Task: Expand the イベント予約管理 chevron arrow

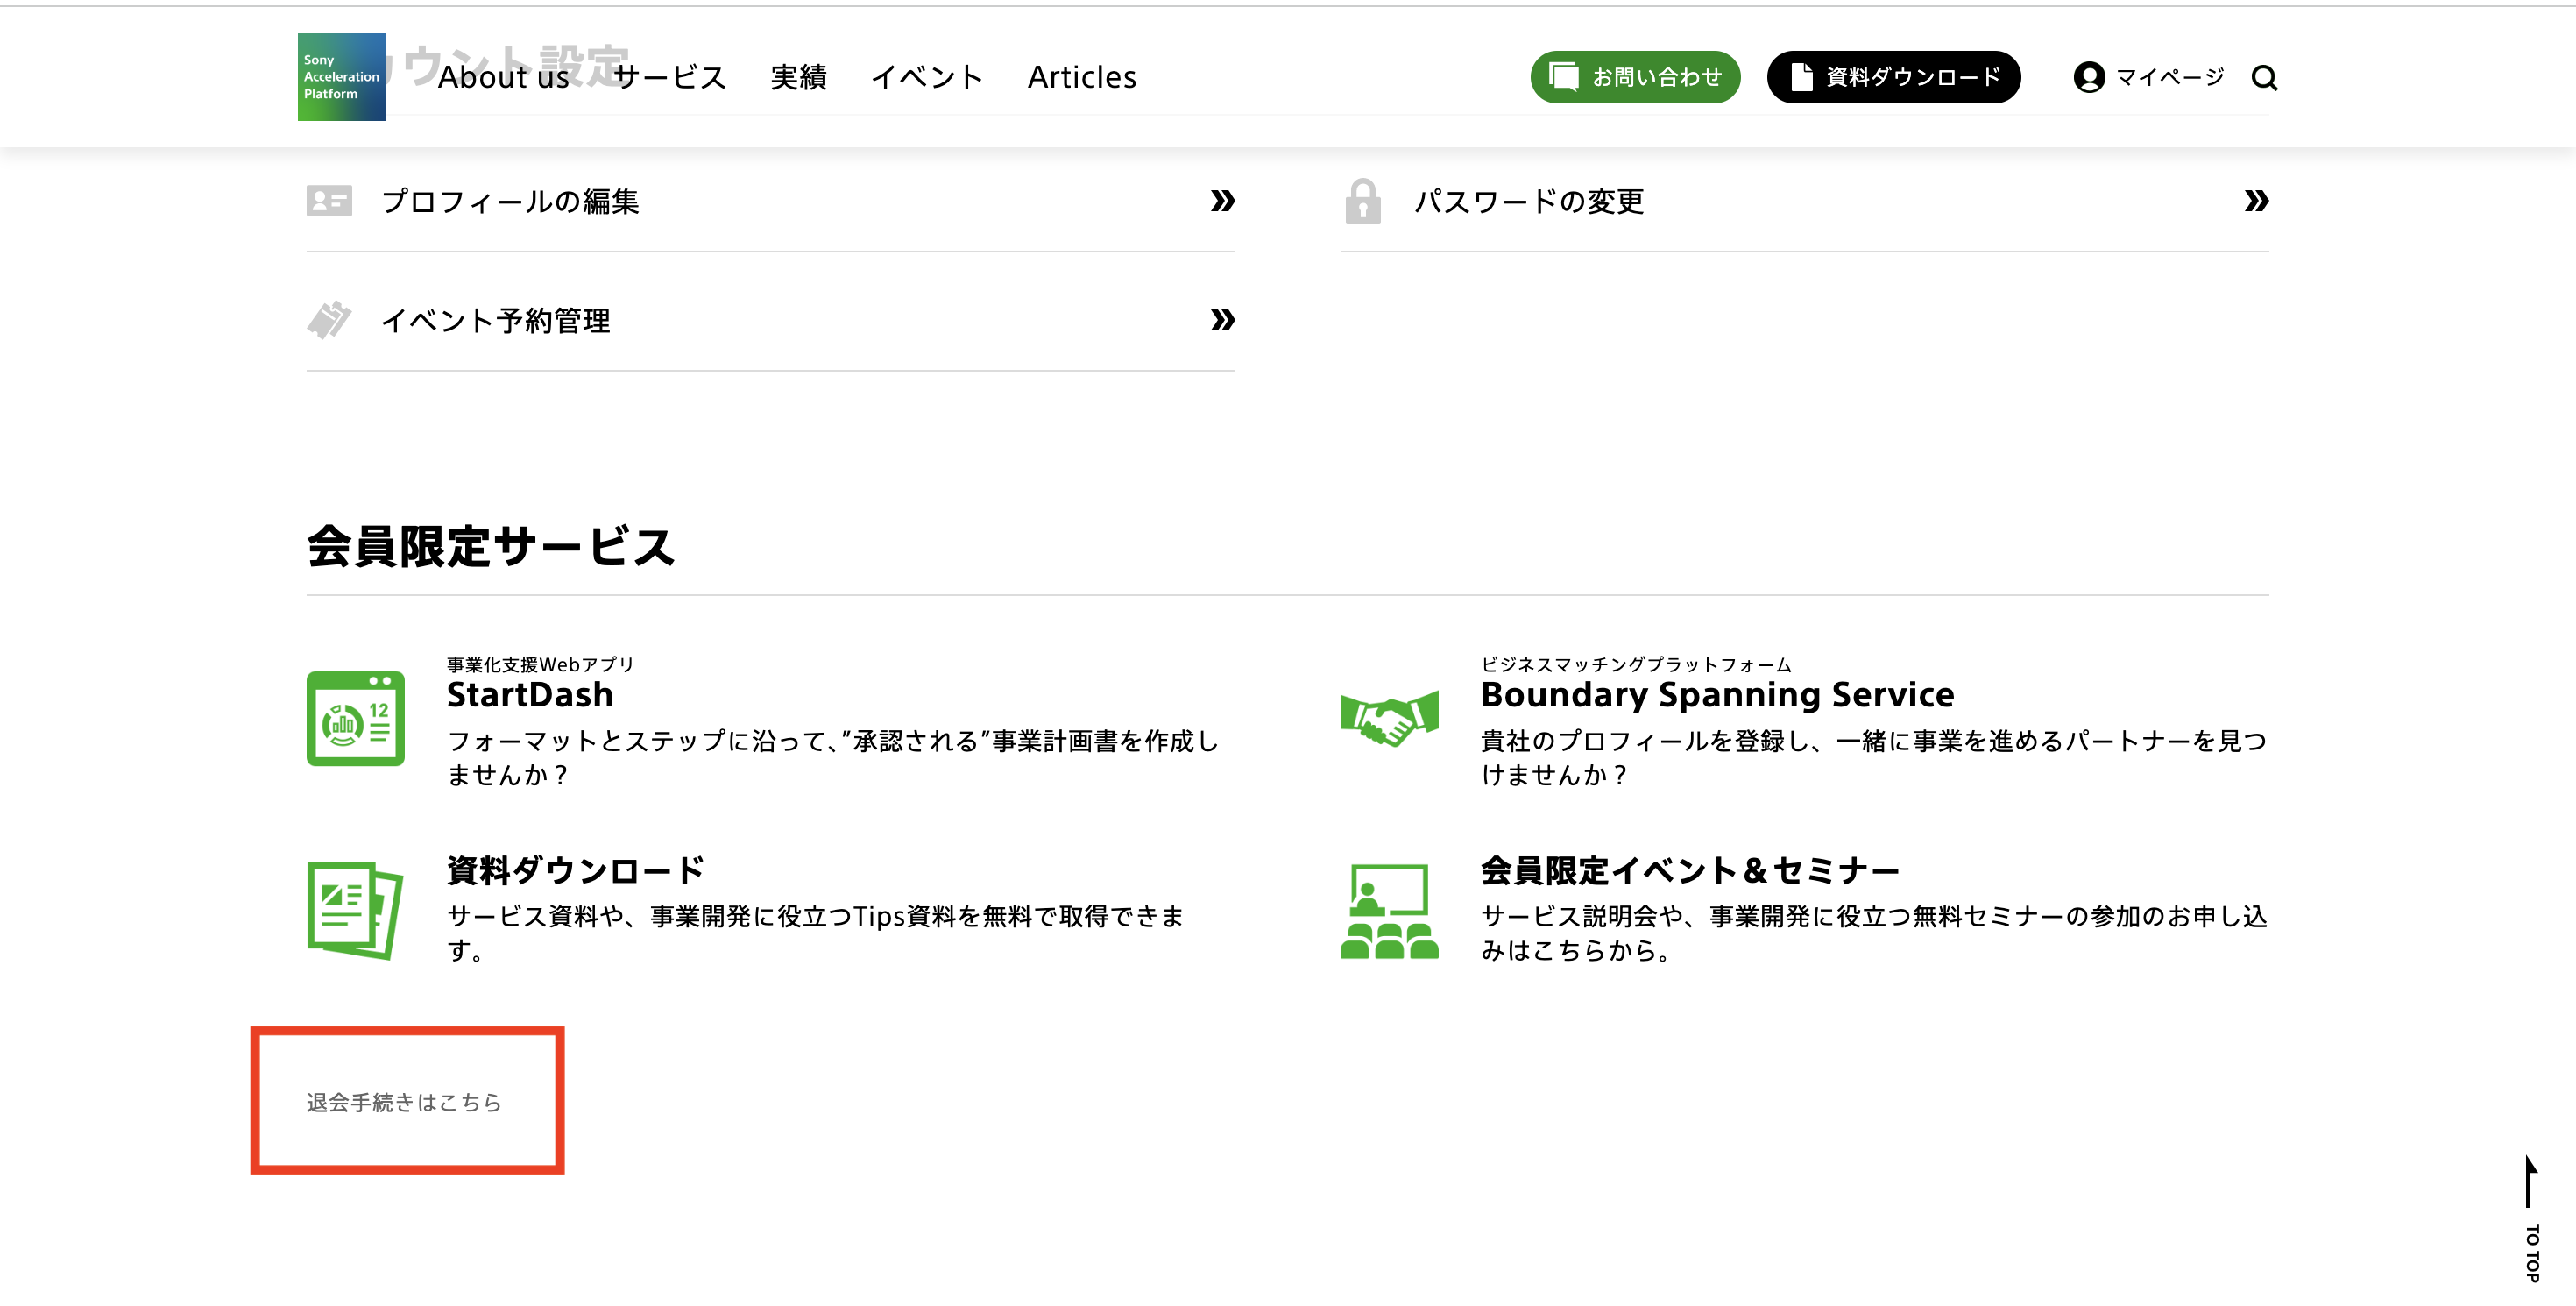Action: coord(1222,321)
